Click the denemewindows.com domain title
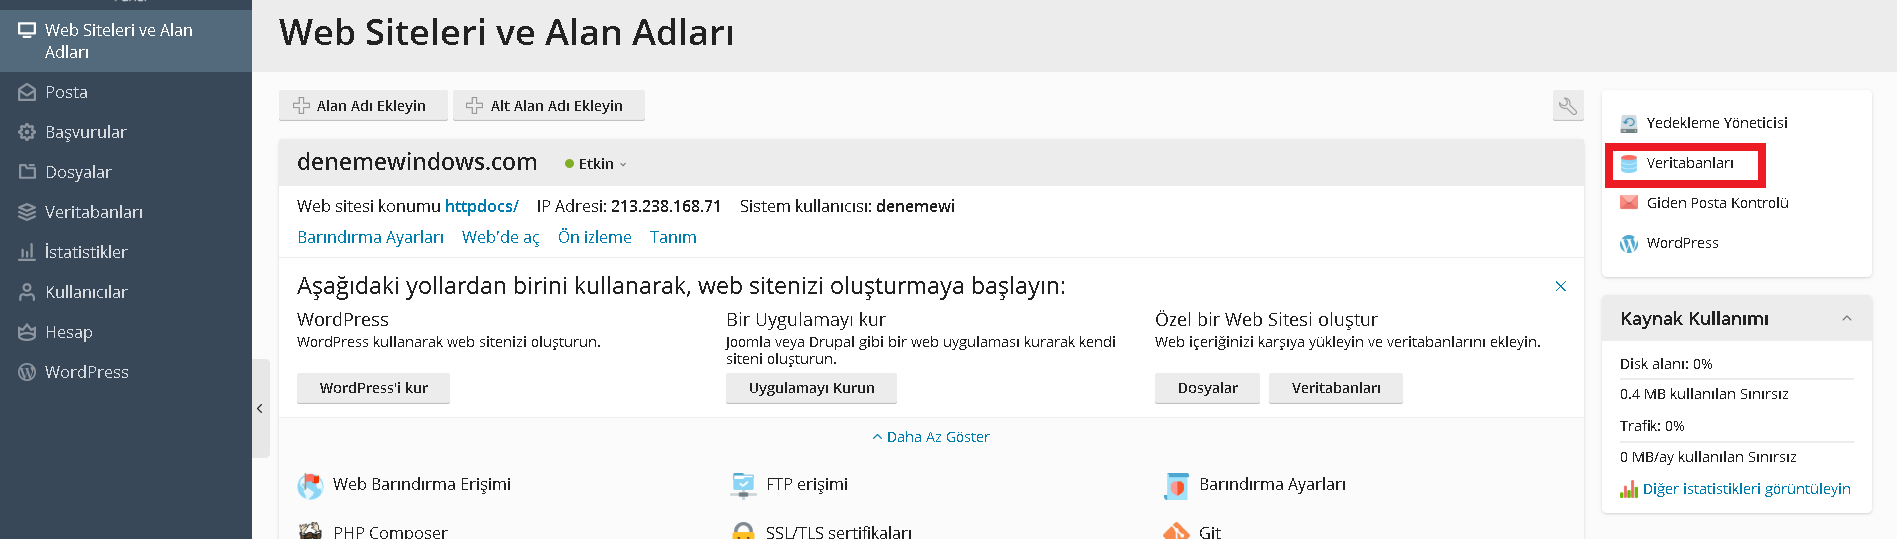Image resolution: width=1897 pixels, height=539 pixels. pos(417,162)
